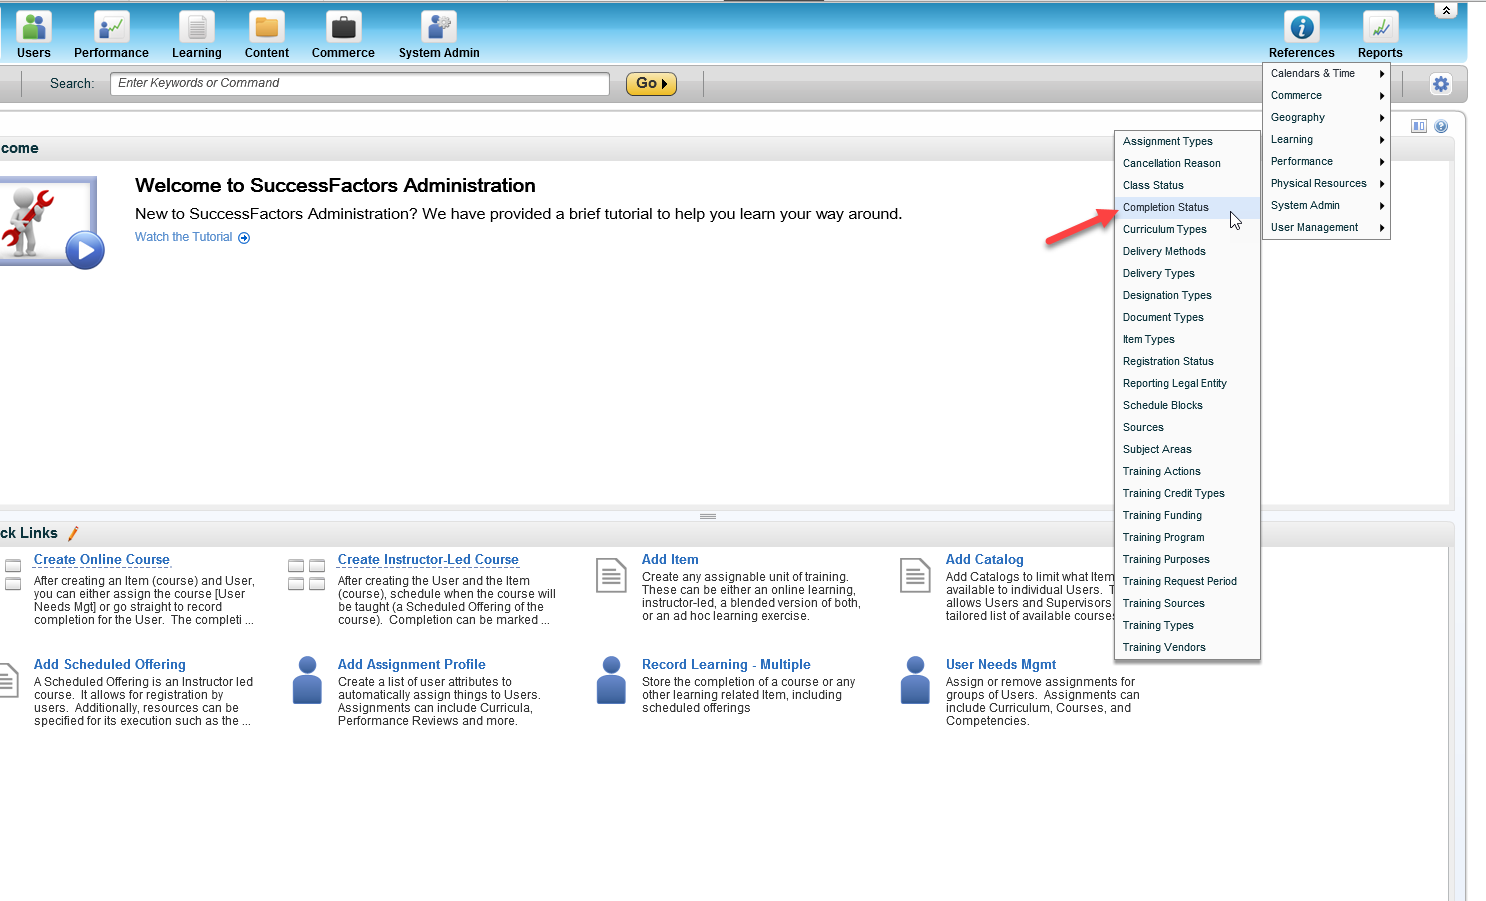Open the Watch the Tutorial link

(183, 237)
